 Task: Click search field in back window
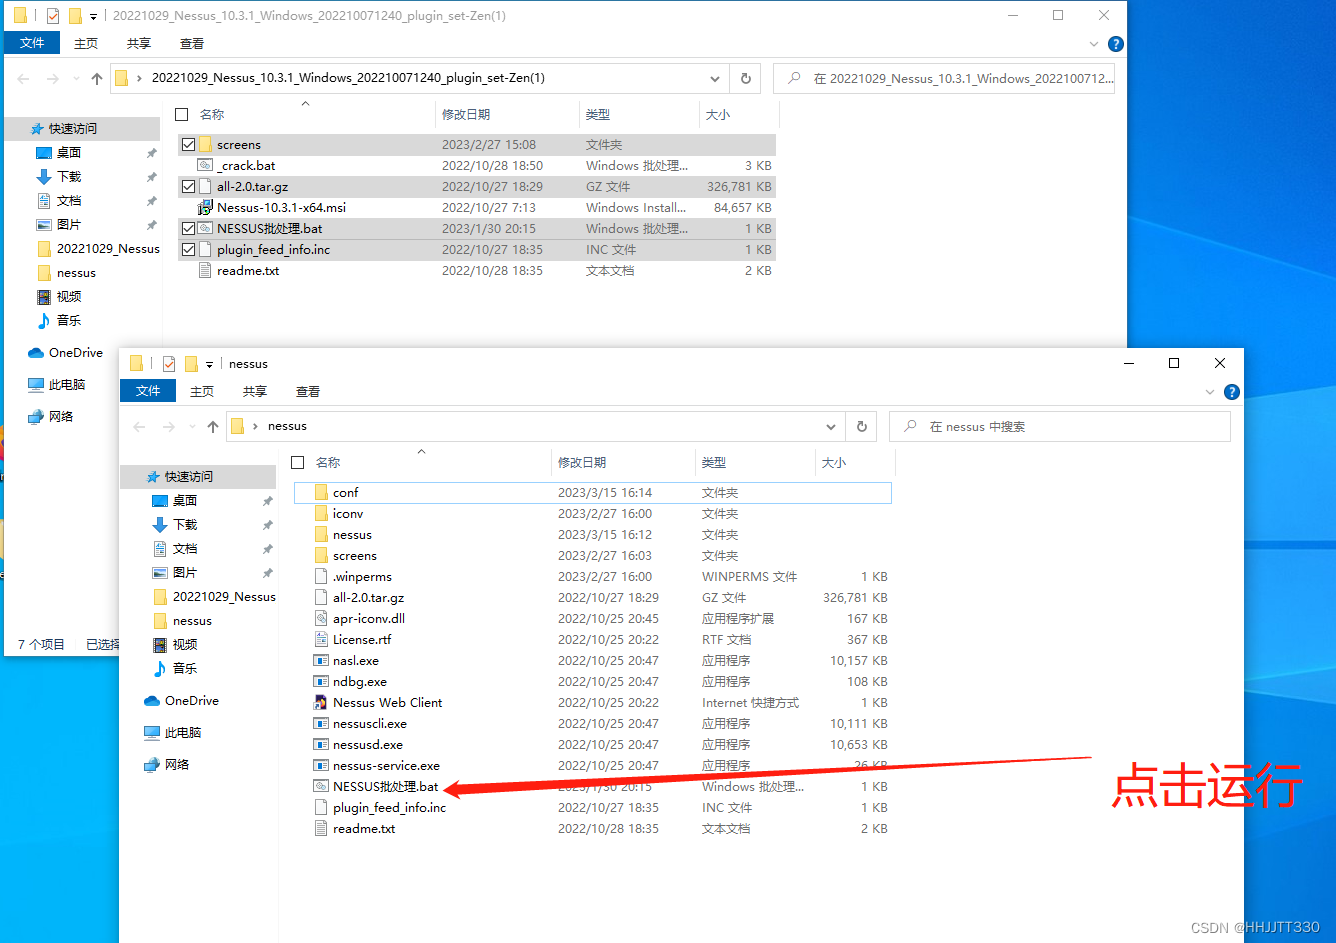click(x=944, y=79)
